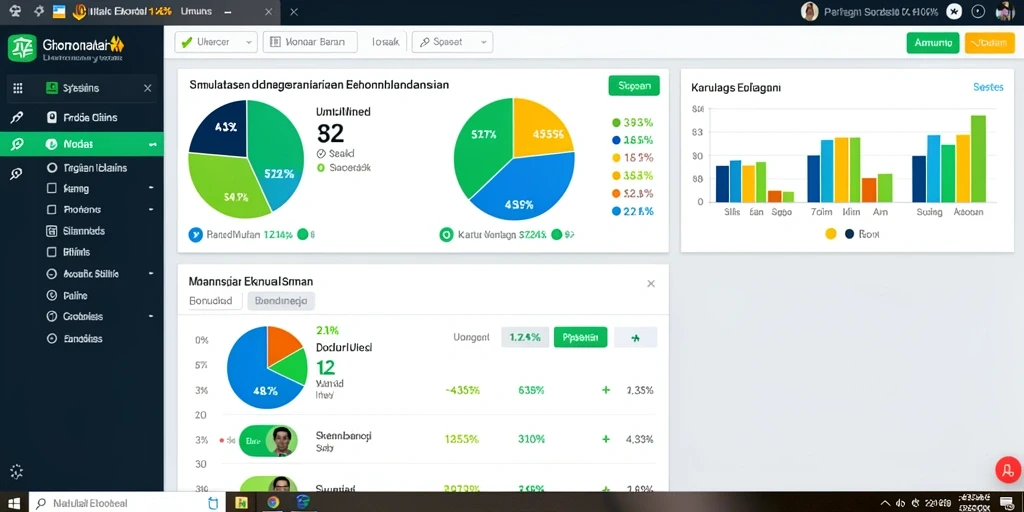Expand the Kanng sidebar item arrow
Viewport: 1024px width, 512px height.
point(152,189)
